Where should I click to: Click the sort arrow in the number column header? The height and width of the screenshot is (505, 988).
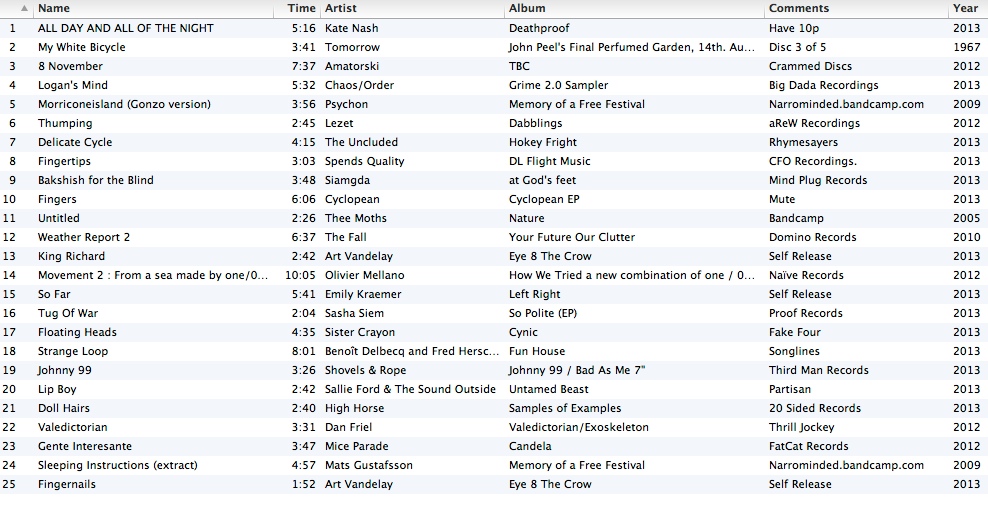[x=24, y=8]
